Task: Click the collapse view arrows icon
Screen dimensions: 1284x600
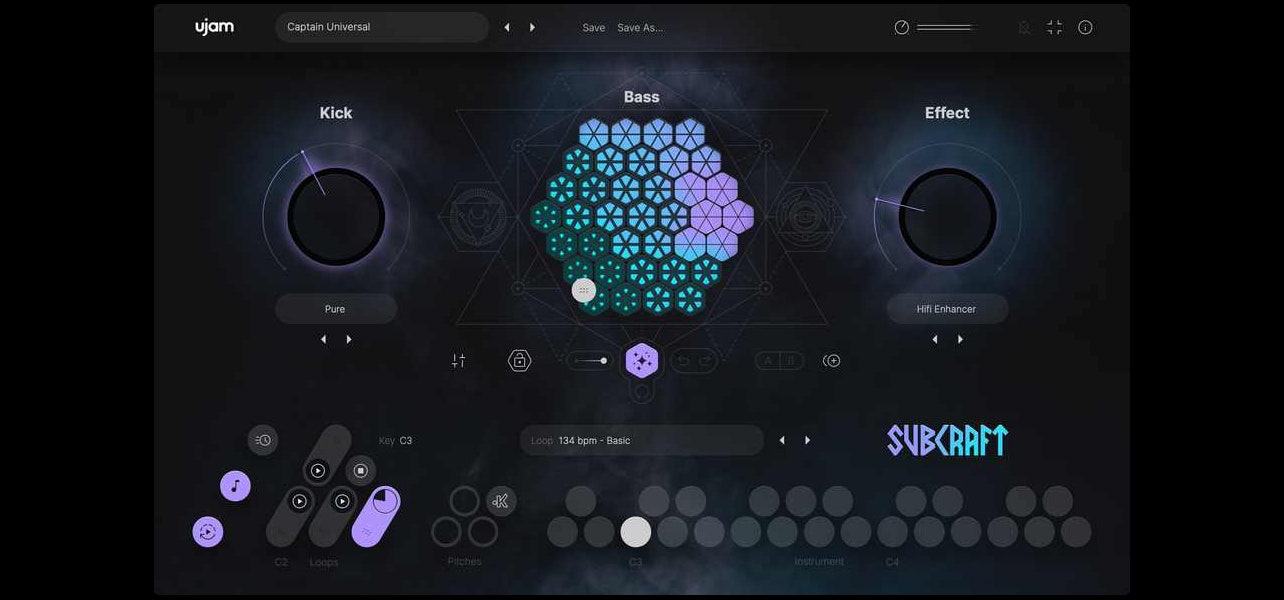Action: (1054, 28)
